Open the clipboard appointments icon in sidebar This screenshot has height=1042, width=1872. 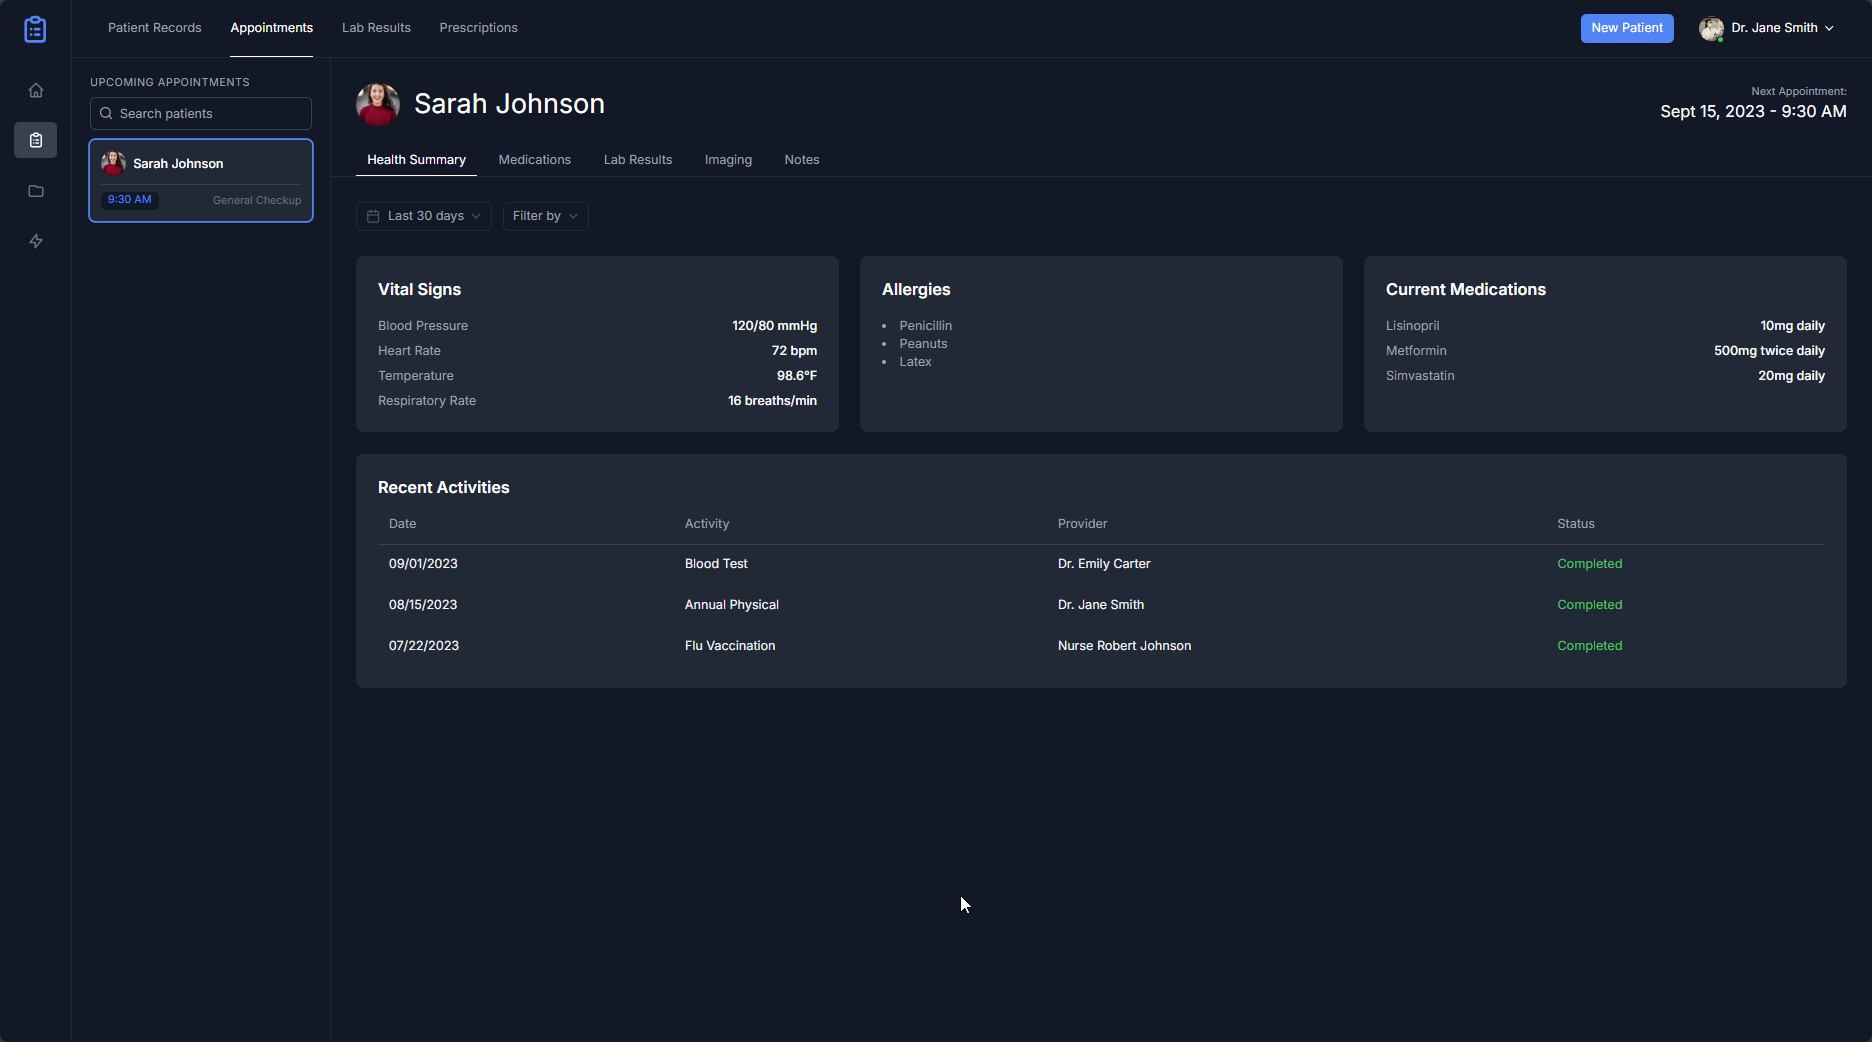coord(35,140)
